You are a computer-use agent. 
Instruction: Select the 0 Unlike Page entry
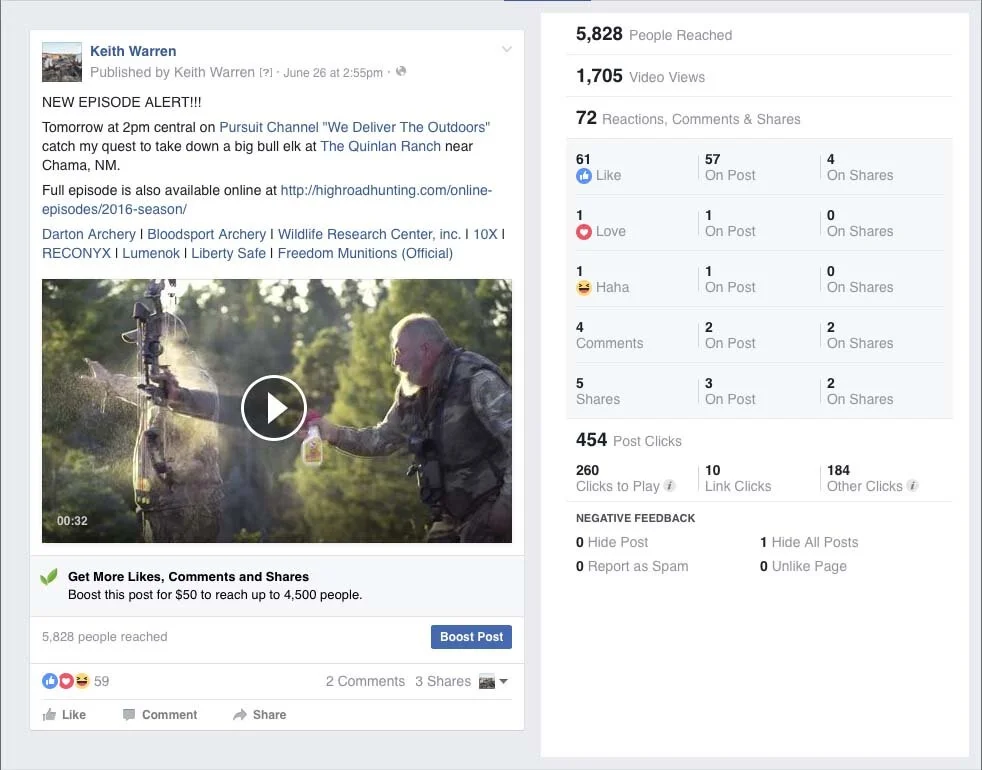[x=804, y=566]
